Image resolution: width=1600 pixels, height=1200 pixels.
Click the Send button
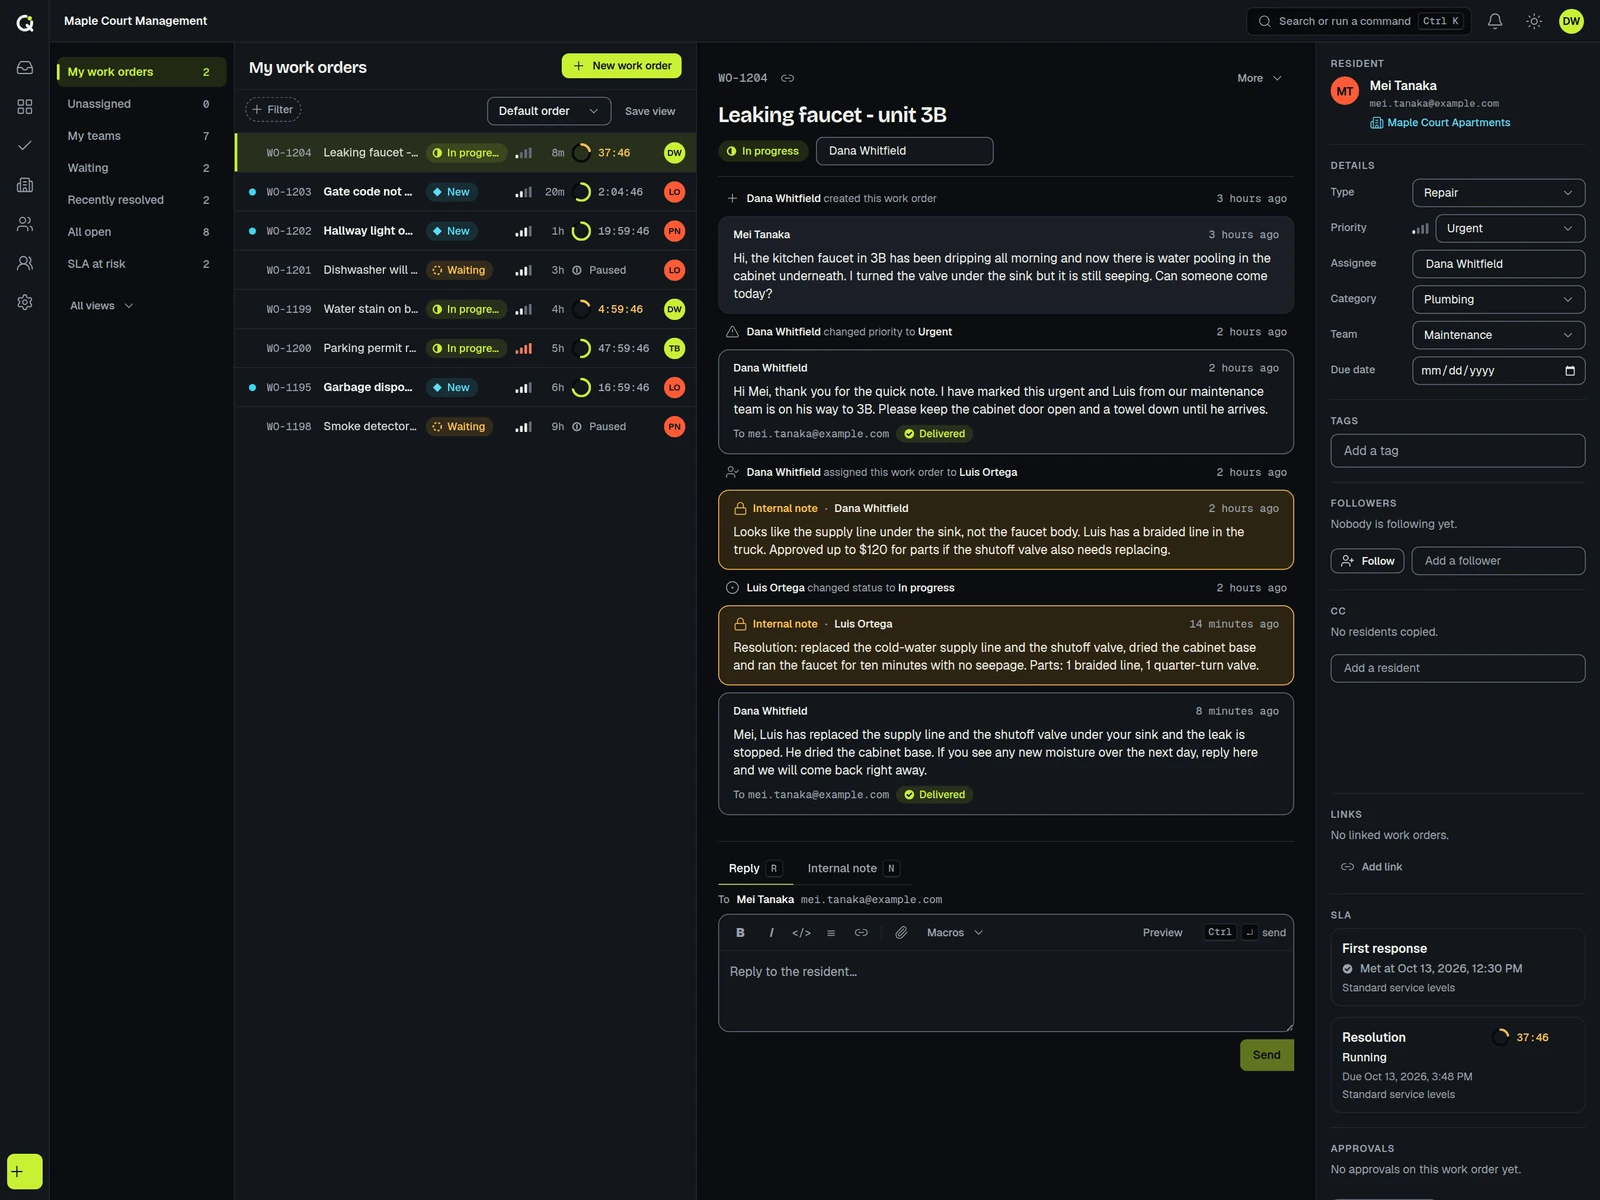[1266, 1055]
